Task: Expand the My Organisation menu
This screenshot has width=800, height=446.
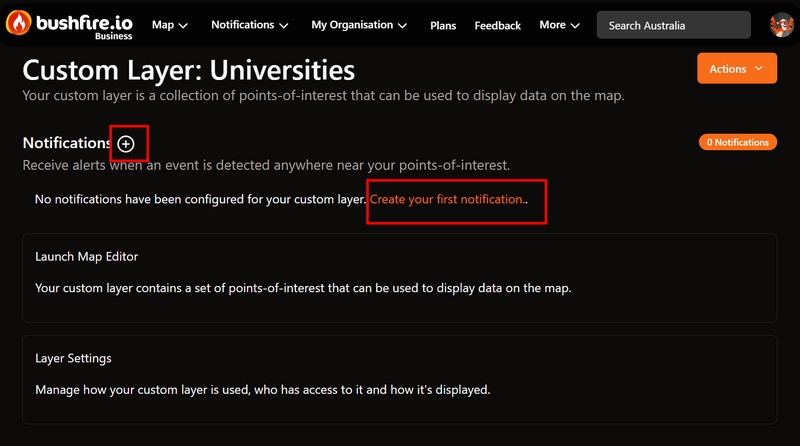Action: click(x=359, y=25)
